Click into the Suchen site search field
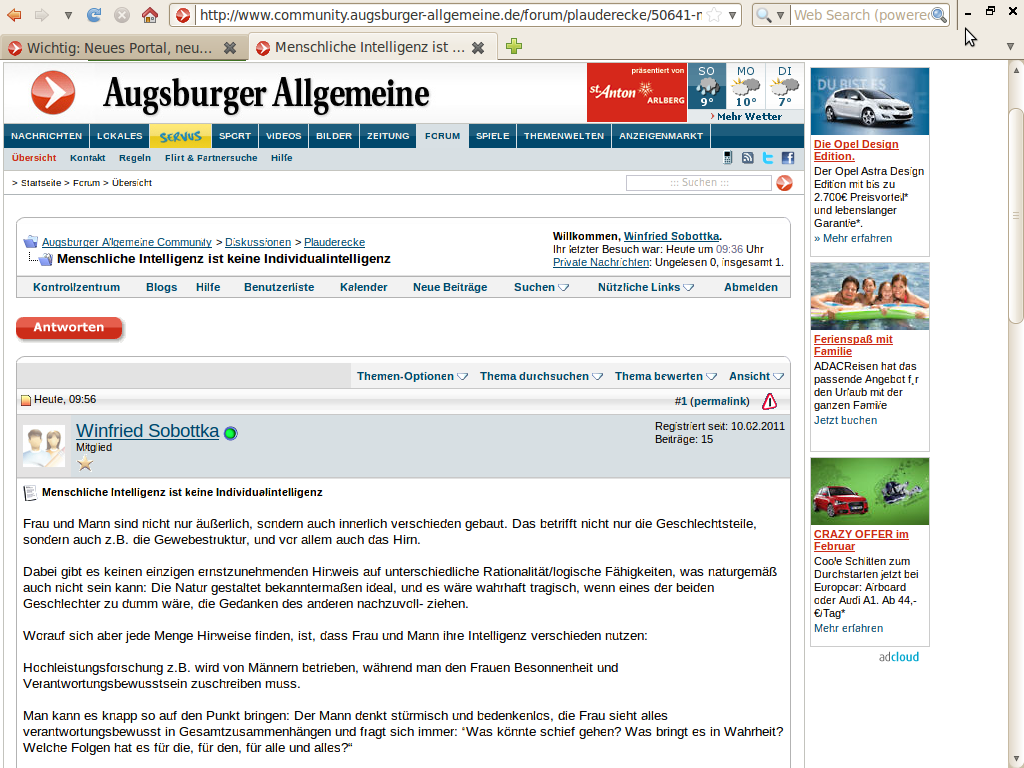 click(x=699, y=183)
